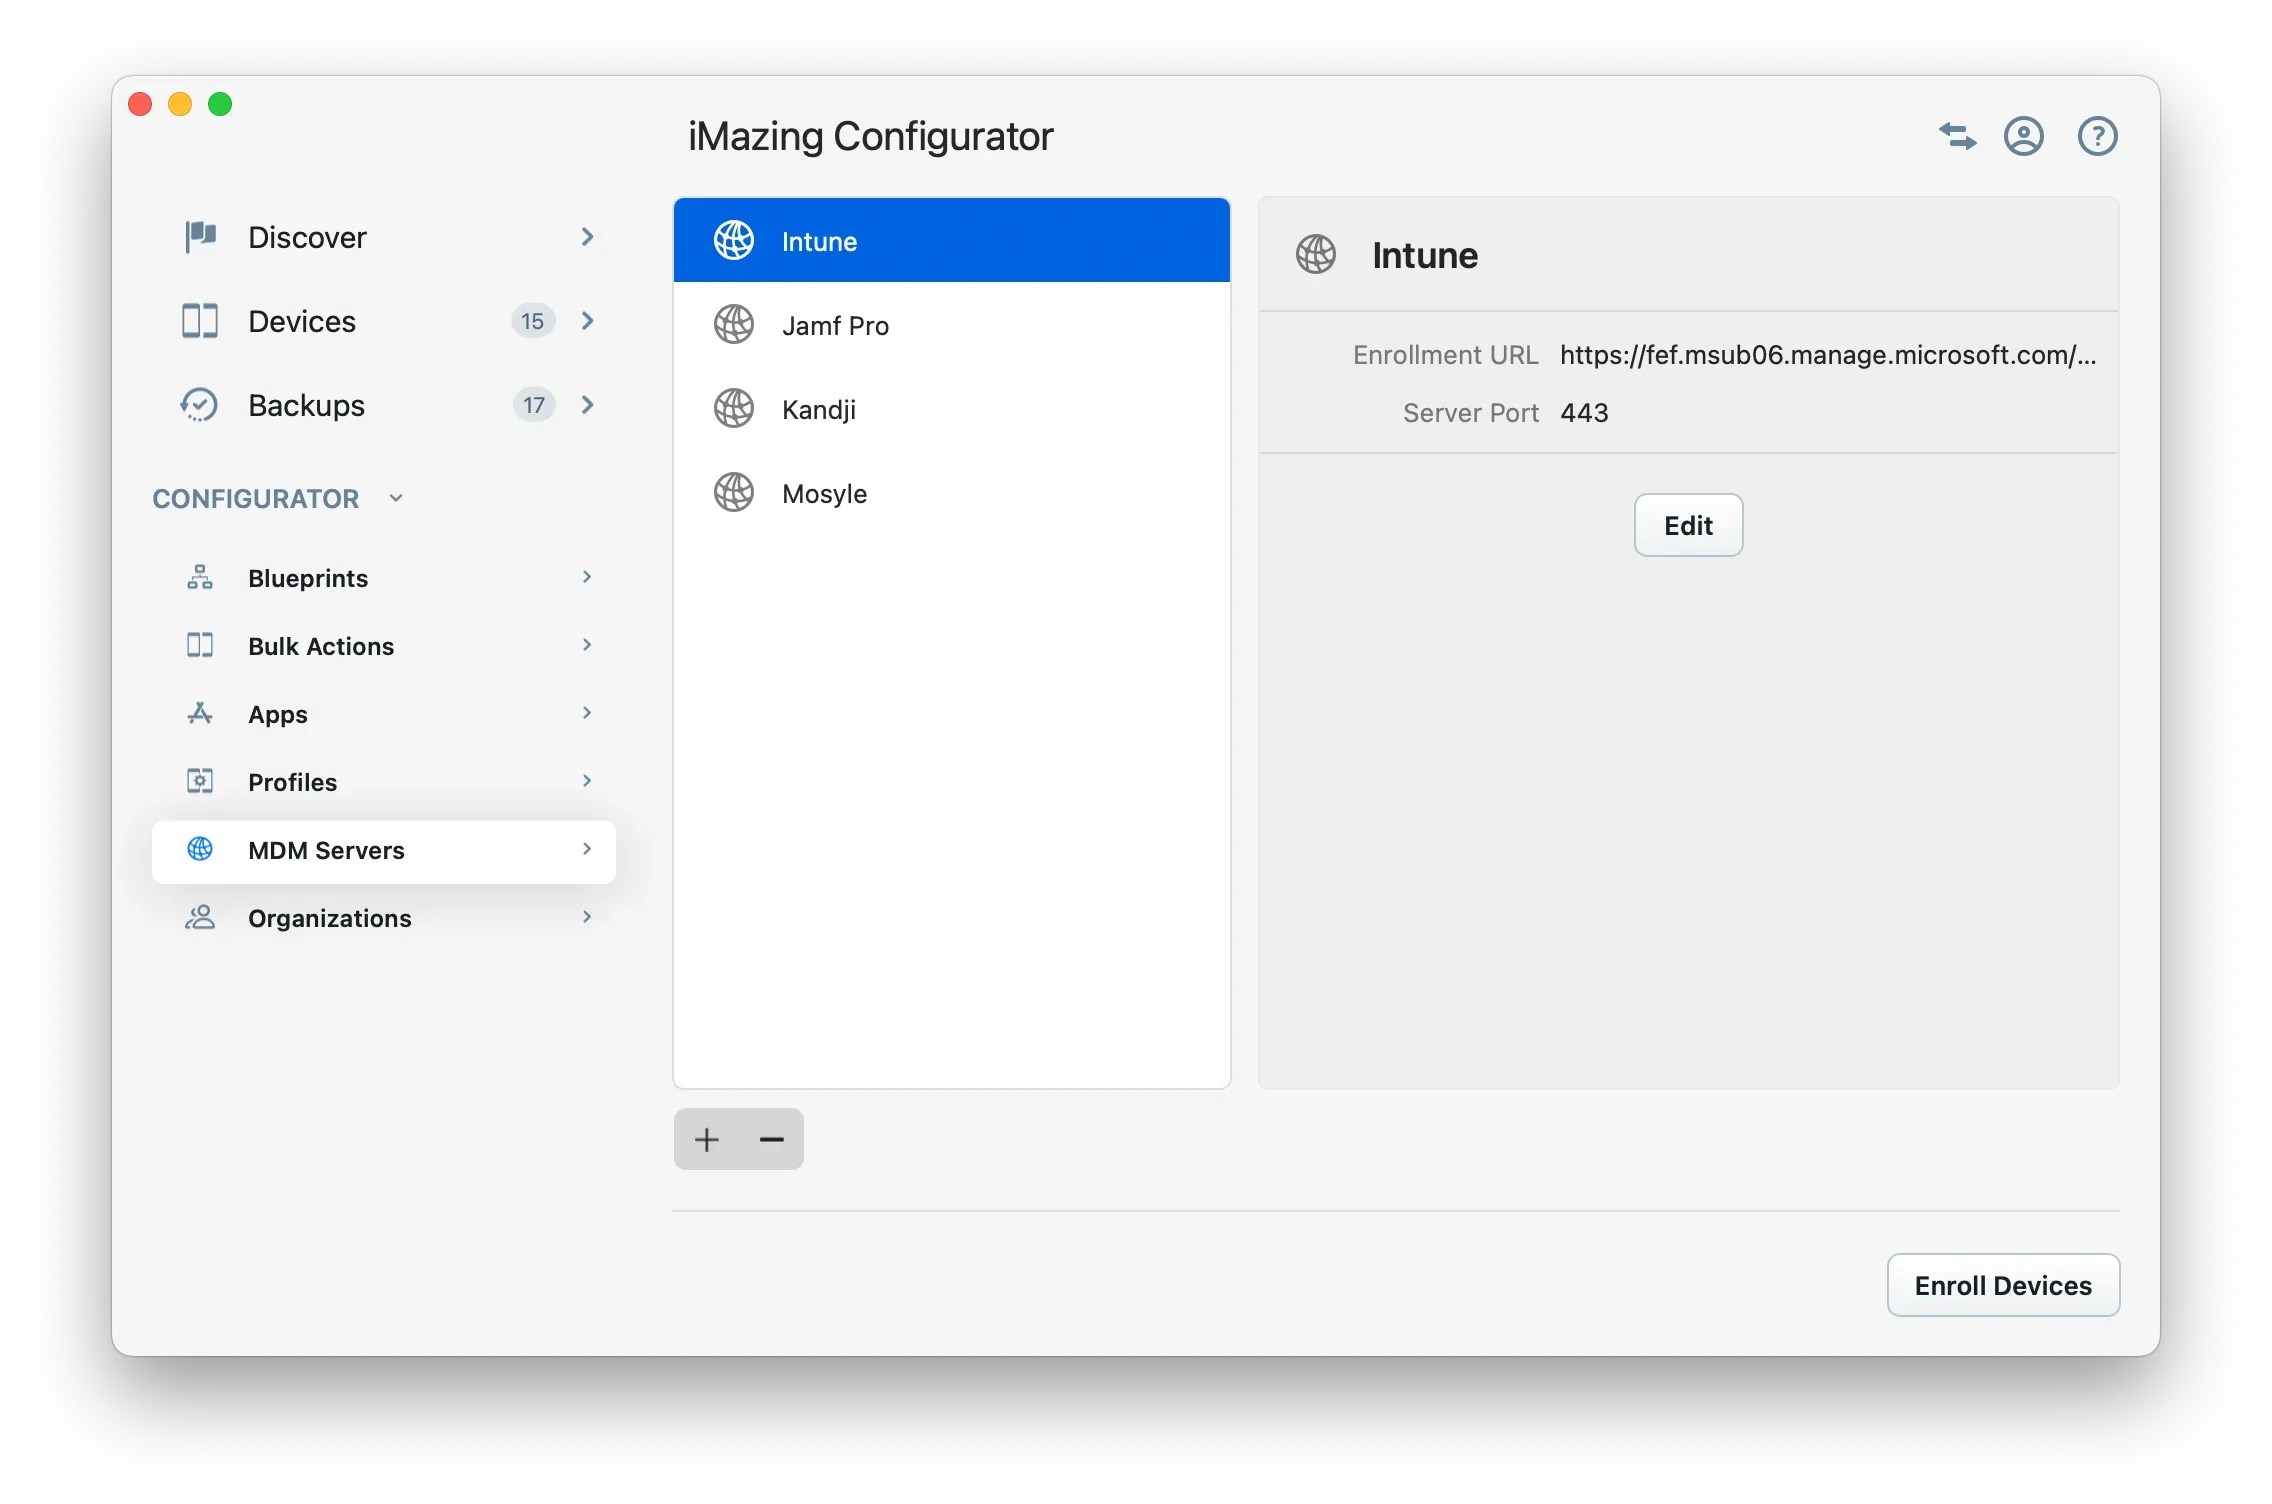Screen dimensions: 2272x1504
Task: Click the MDM Servers globe icon
Action: (199, 850)
